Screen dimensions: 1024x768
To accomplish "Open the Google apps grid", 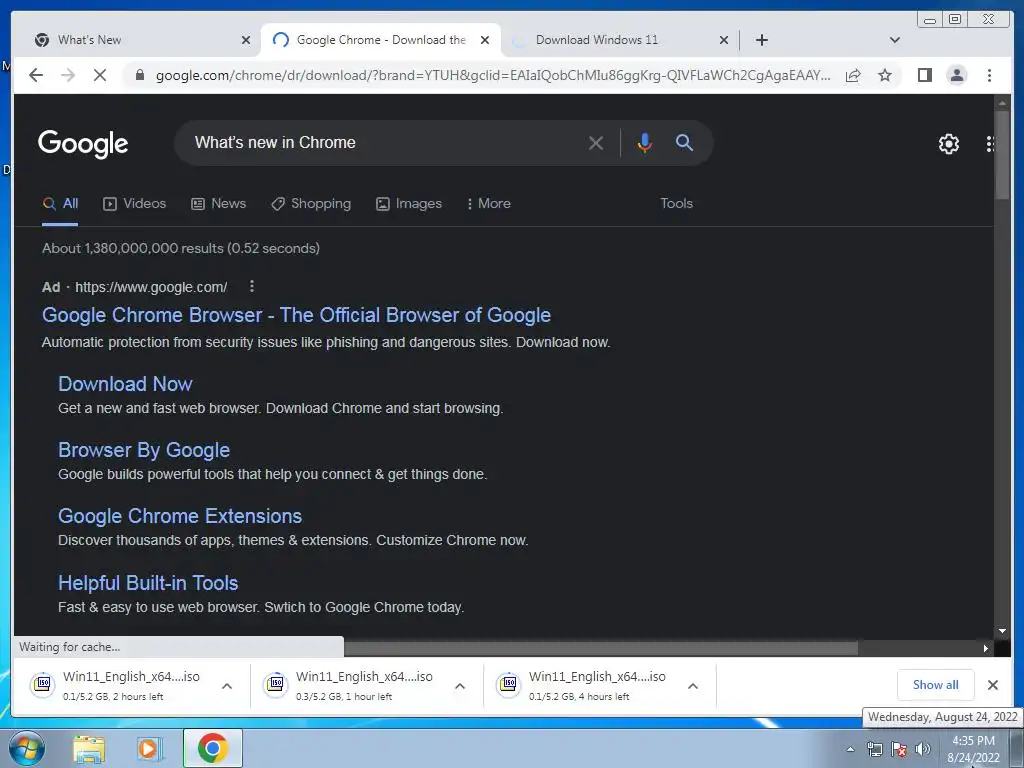I will tap(989, 144).
